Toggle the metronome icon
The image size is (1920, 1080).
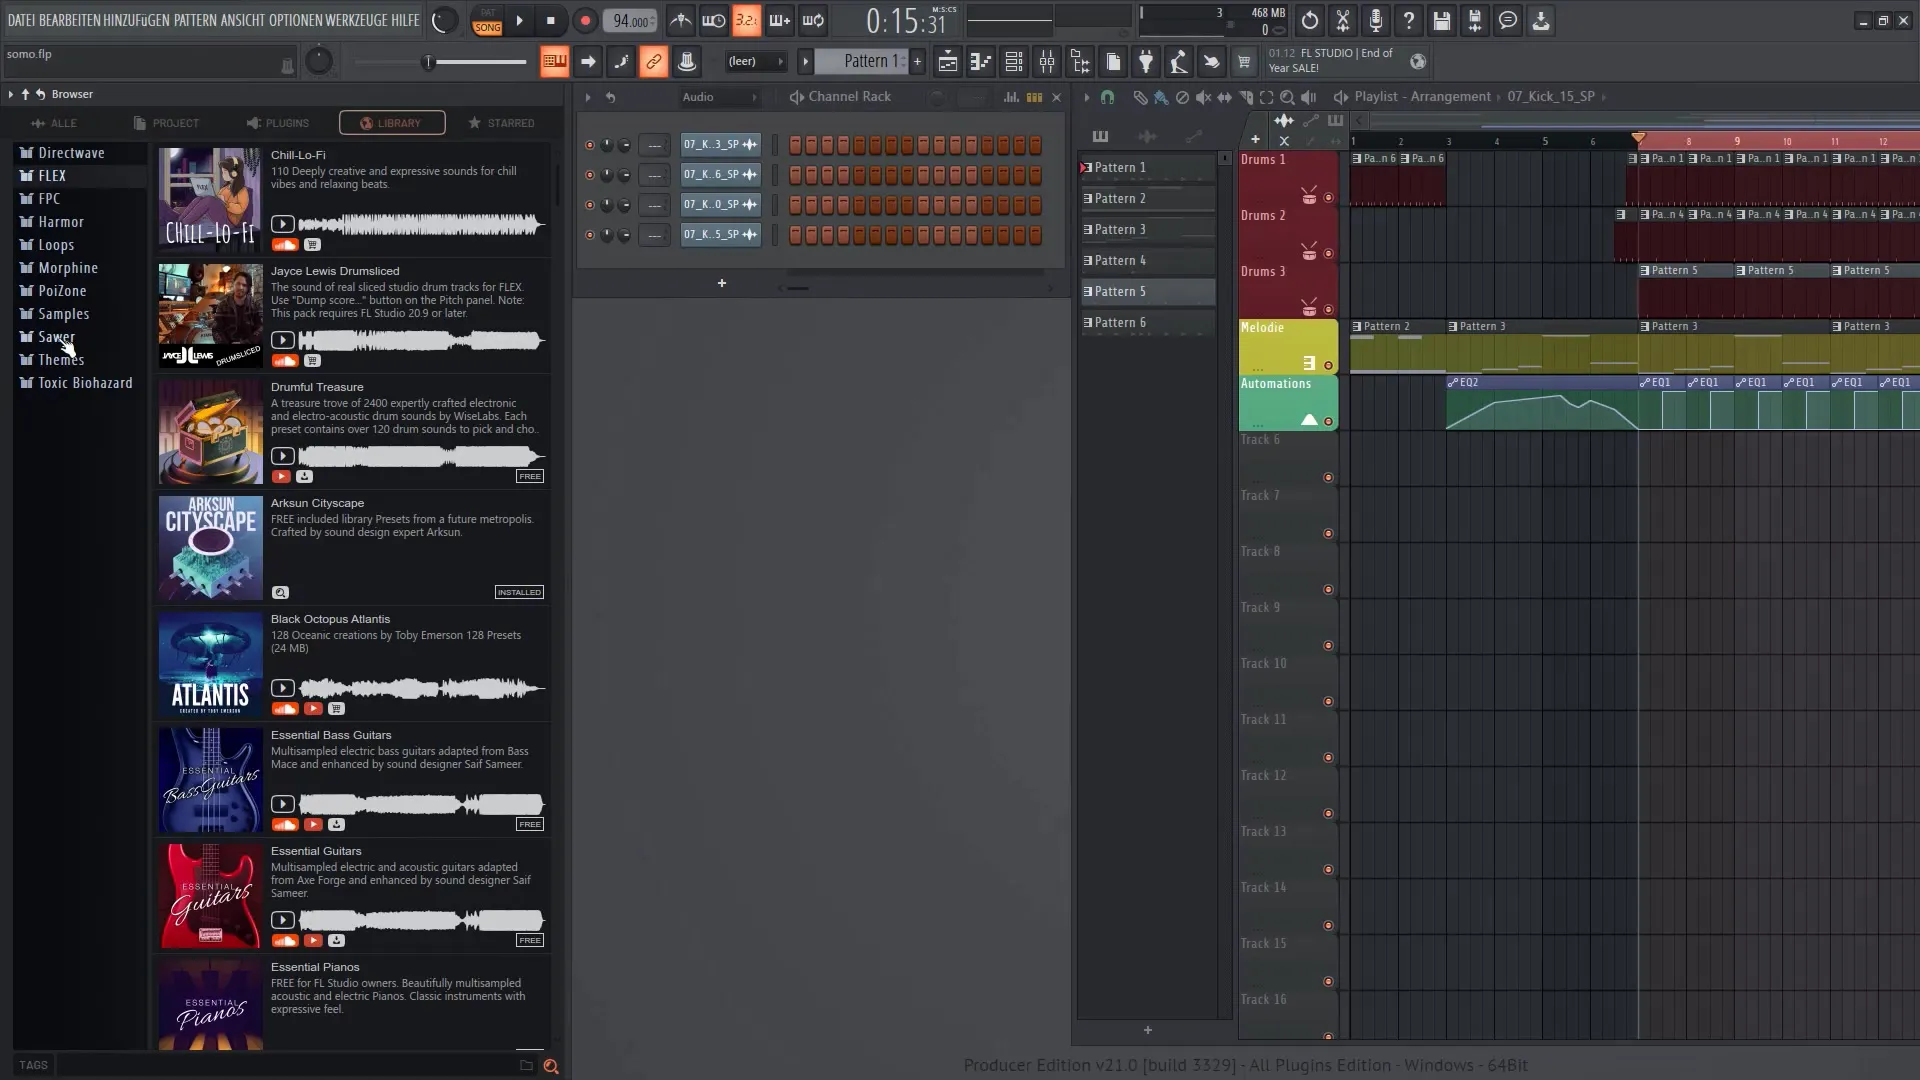pyautogui.click(x=681, y=20)
